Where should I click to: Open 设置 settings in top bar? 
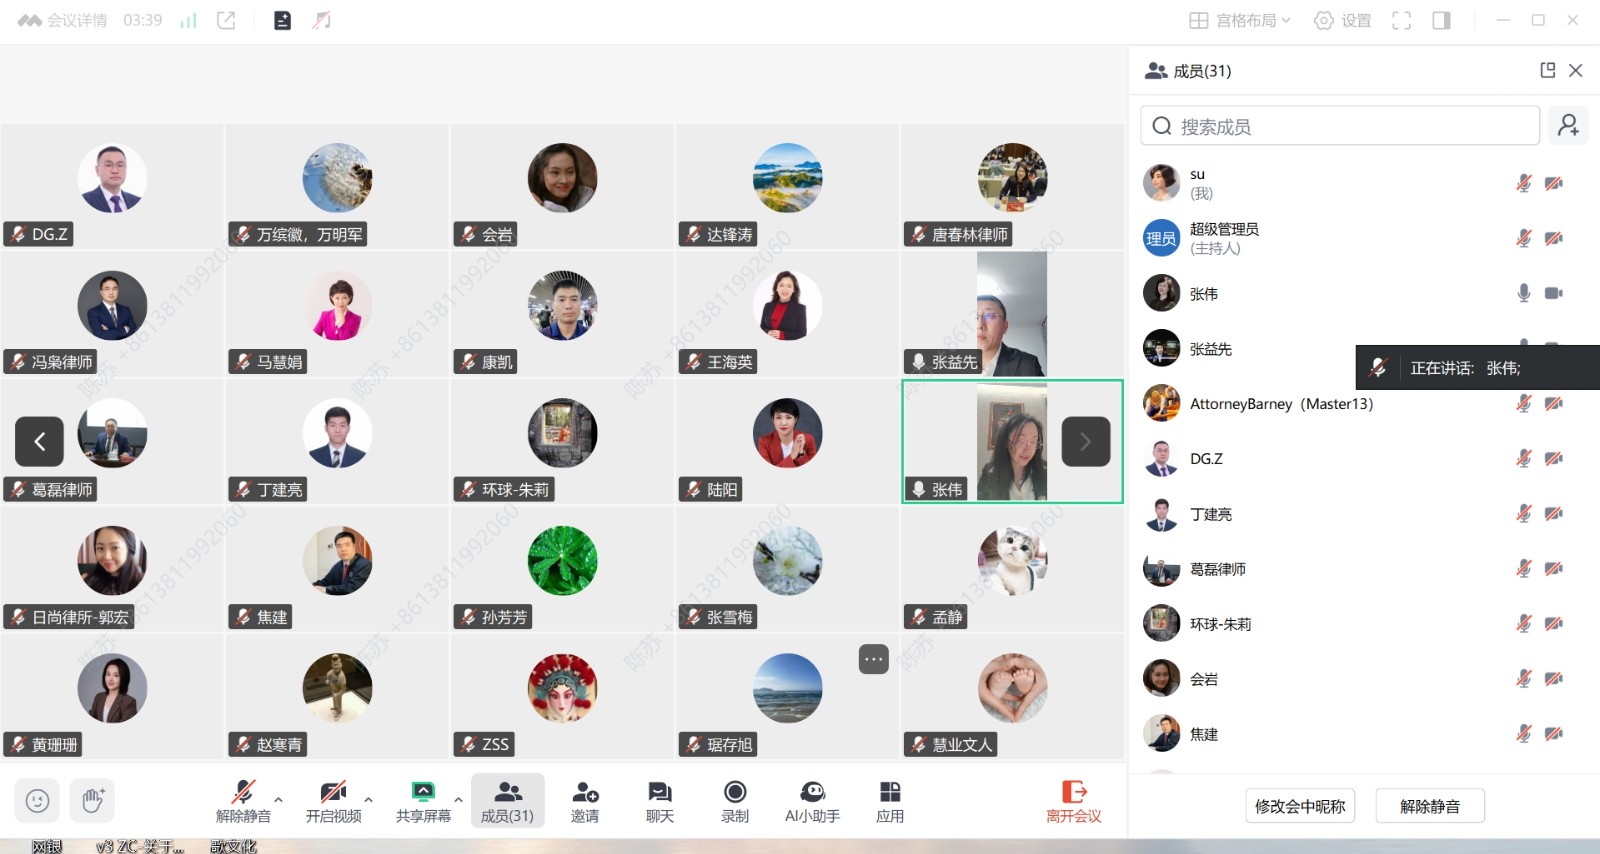(x=1342, y=20)
